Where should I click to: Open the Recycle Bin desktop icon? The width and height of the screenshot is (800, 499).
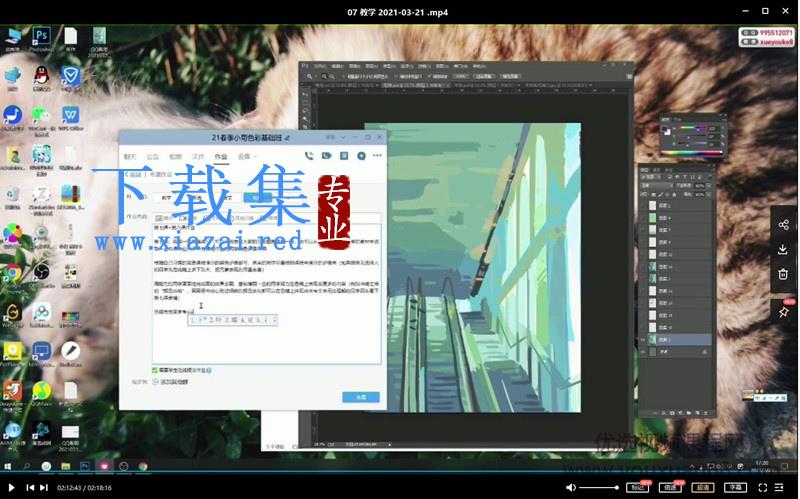tap(12, 197)
